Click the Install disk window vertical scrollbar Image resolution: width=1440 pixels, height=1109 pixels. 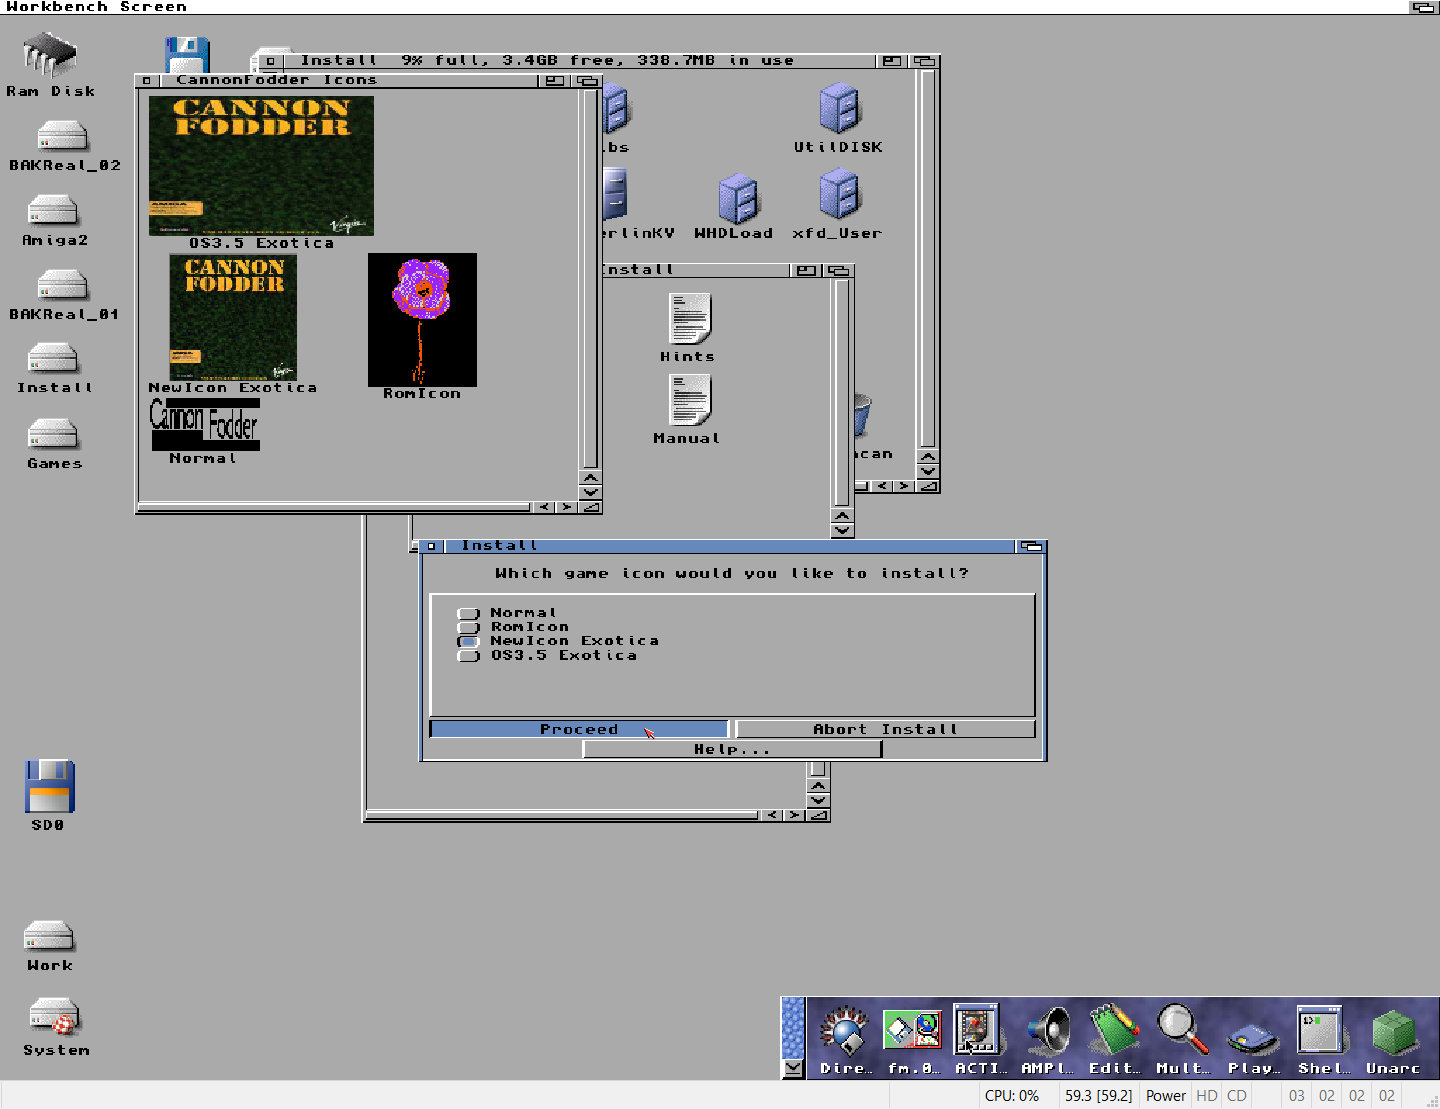pyautogui.click(x=928, y=258)
